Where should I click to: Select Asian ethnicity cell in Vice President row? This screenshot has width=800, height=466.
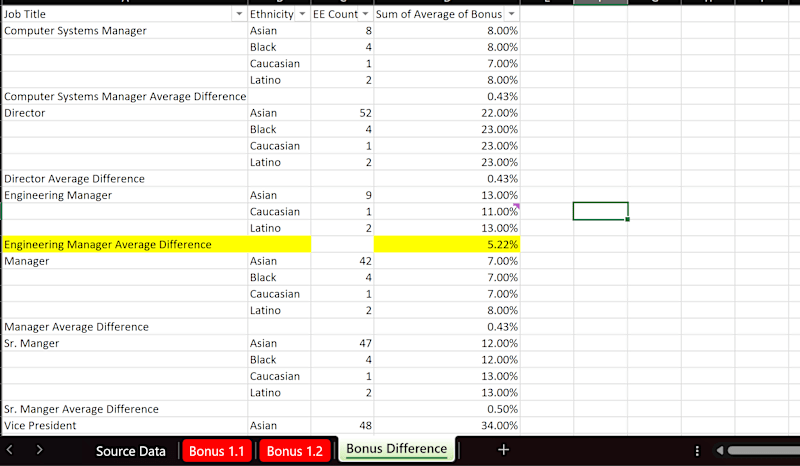[279, 425]
